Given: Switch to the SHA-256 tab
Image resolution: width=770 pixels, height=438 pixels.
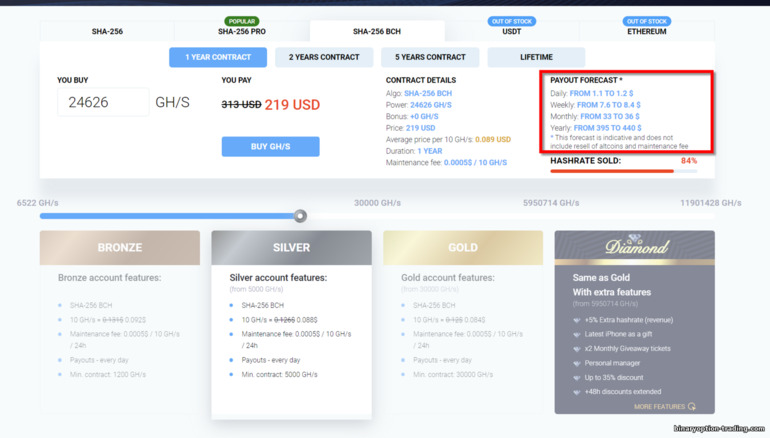Looking at the screenshot, I should [x=107, y=31].
